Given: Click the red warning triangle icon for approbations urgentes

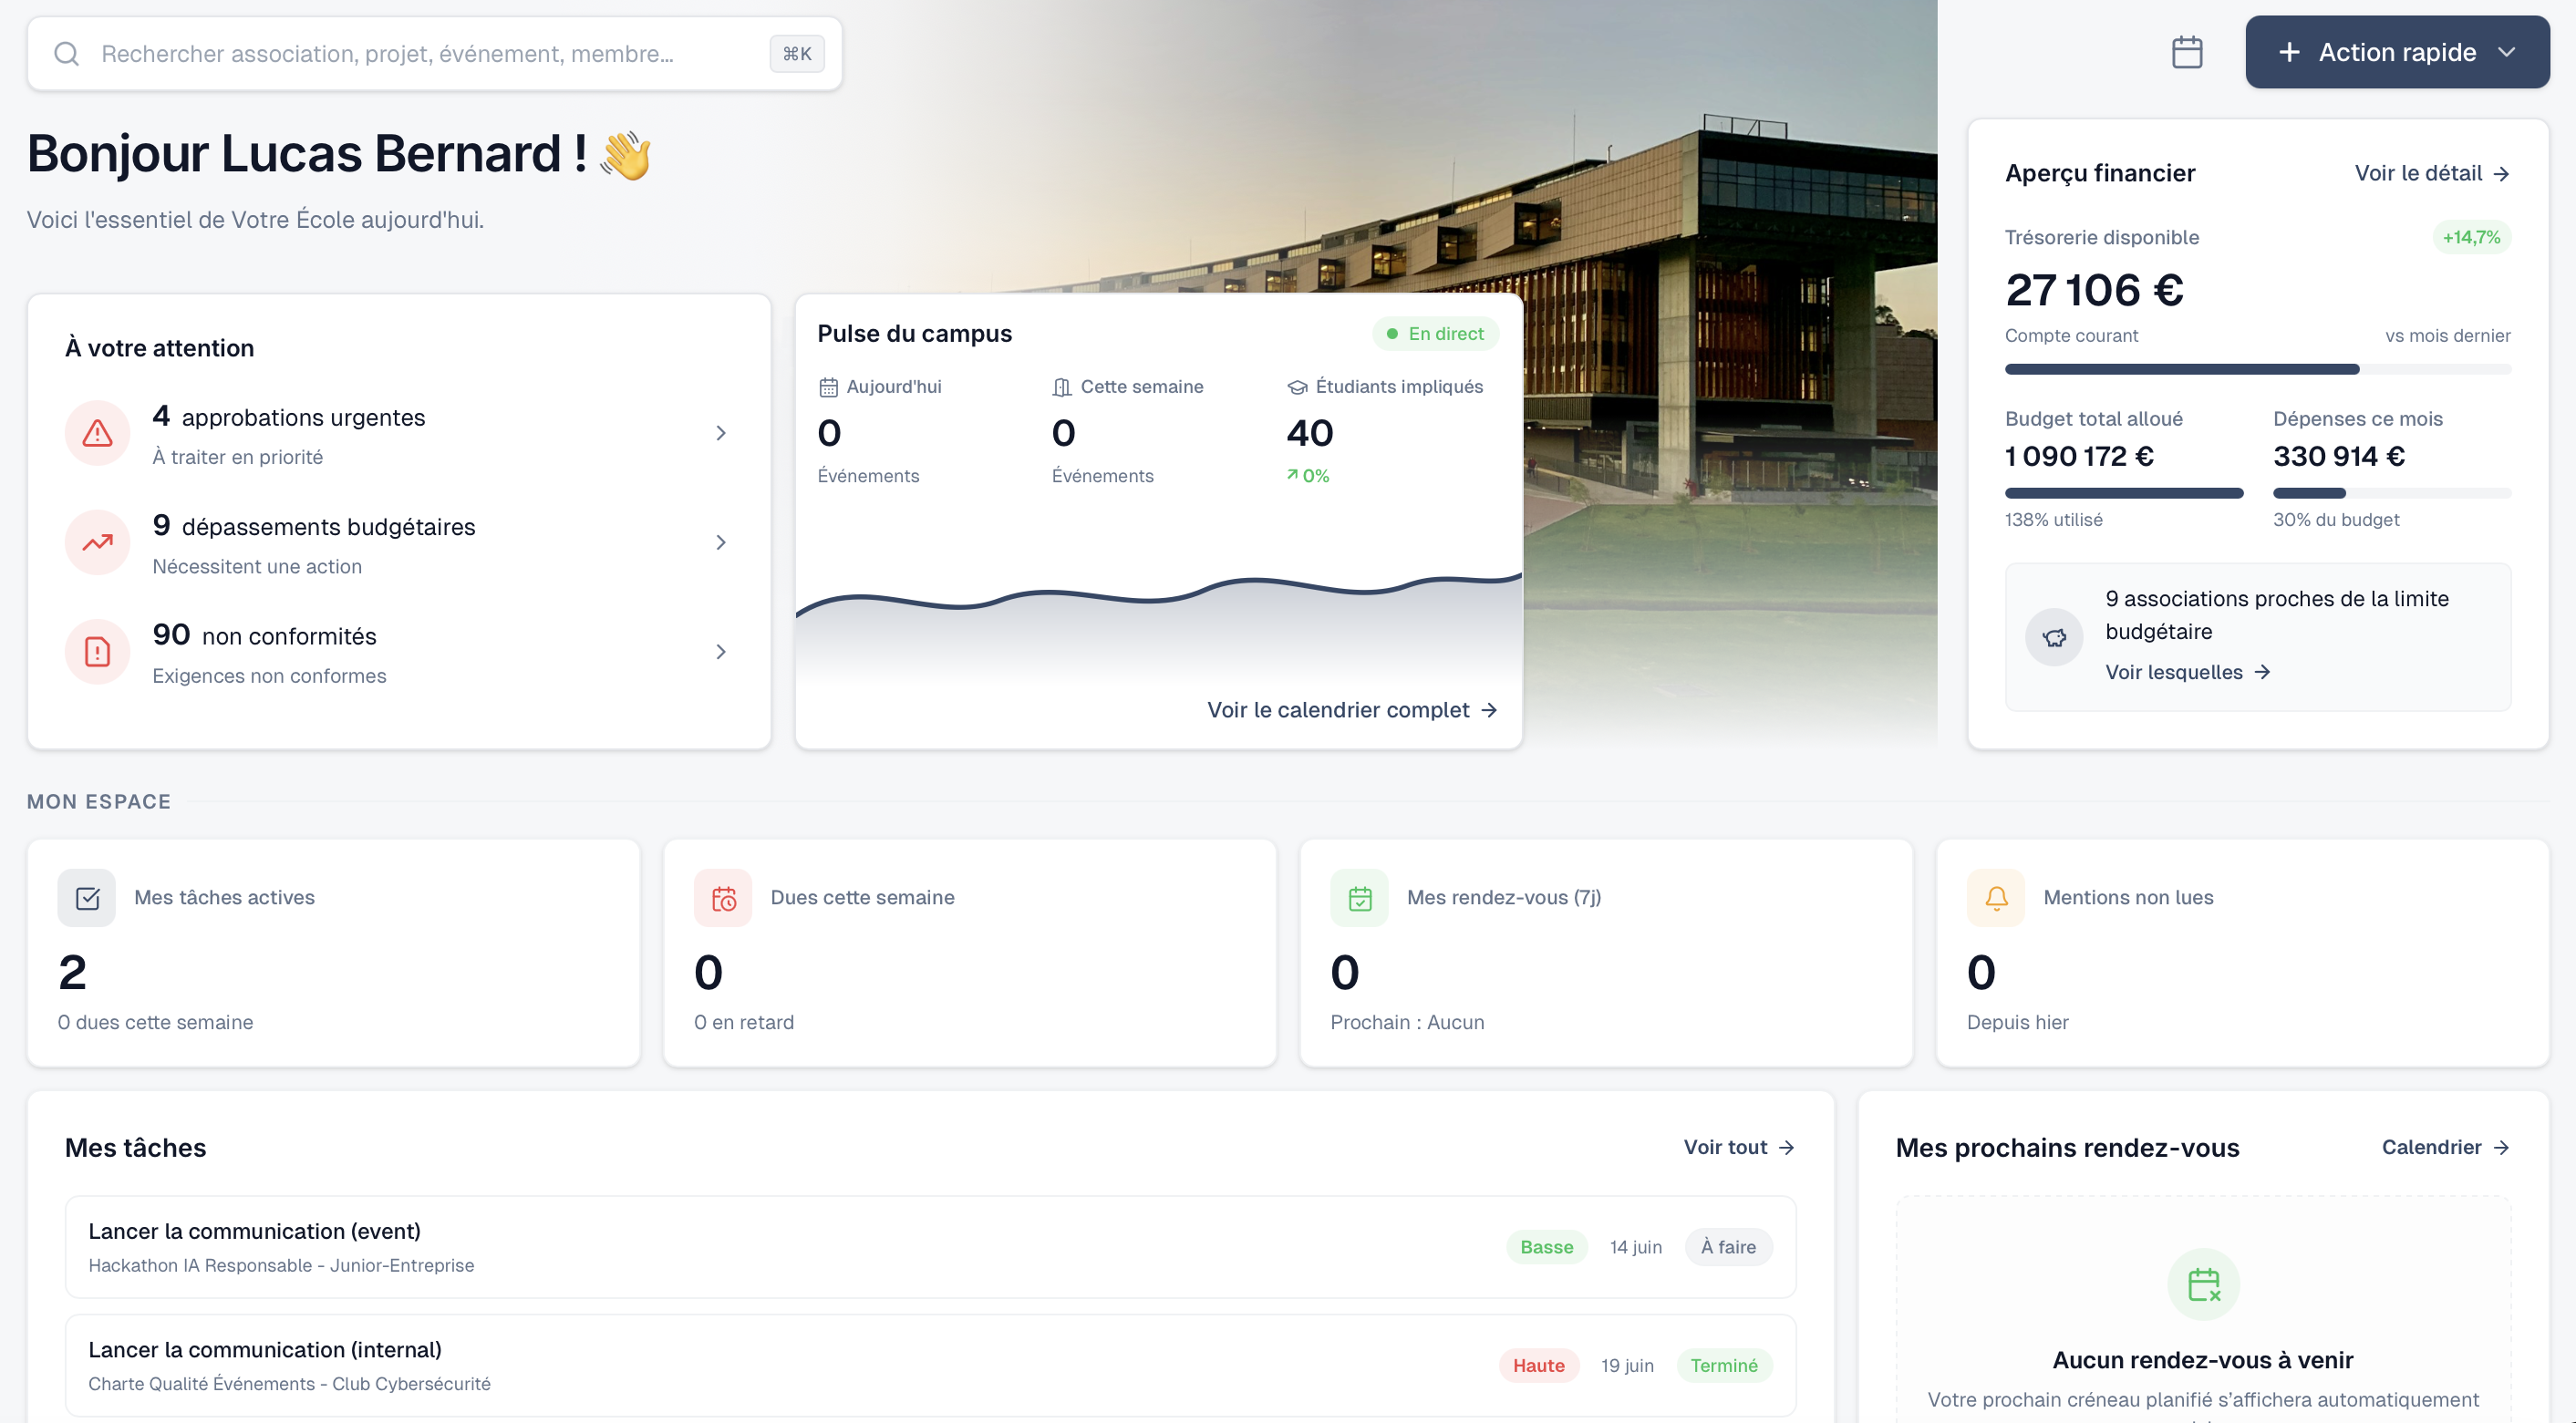Looking at the screenshot, I should (97, 433).
